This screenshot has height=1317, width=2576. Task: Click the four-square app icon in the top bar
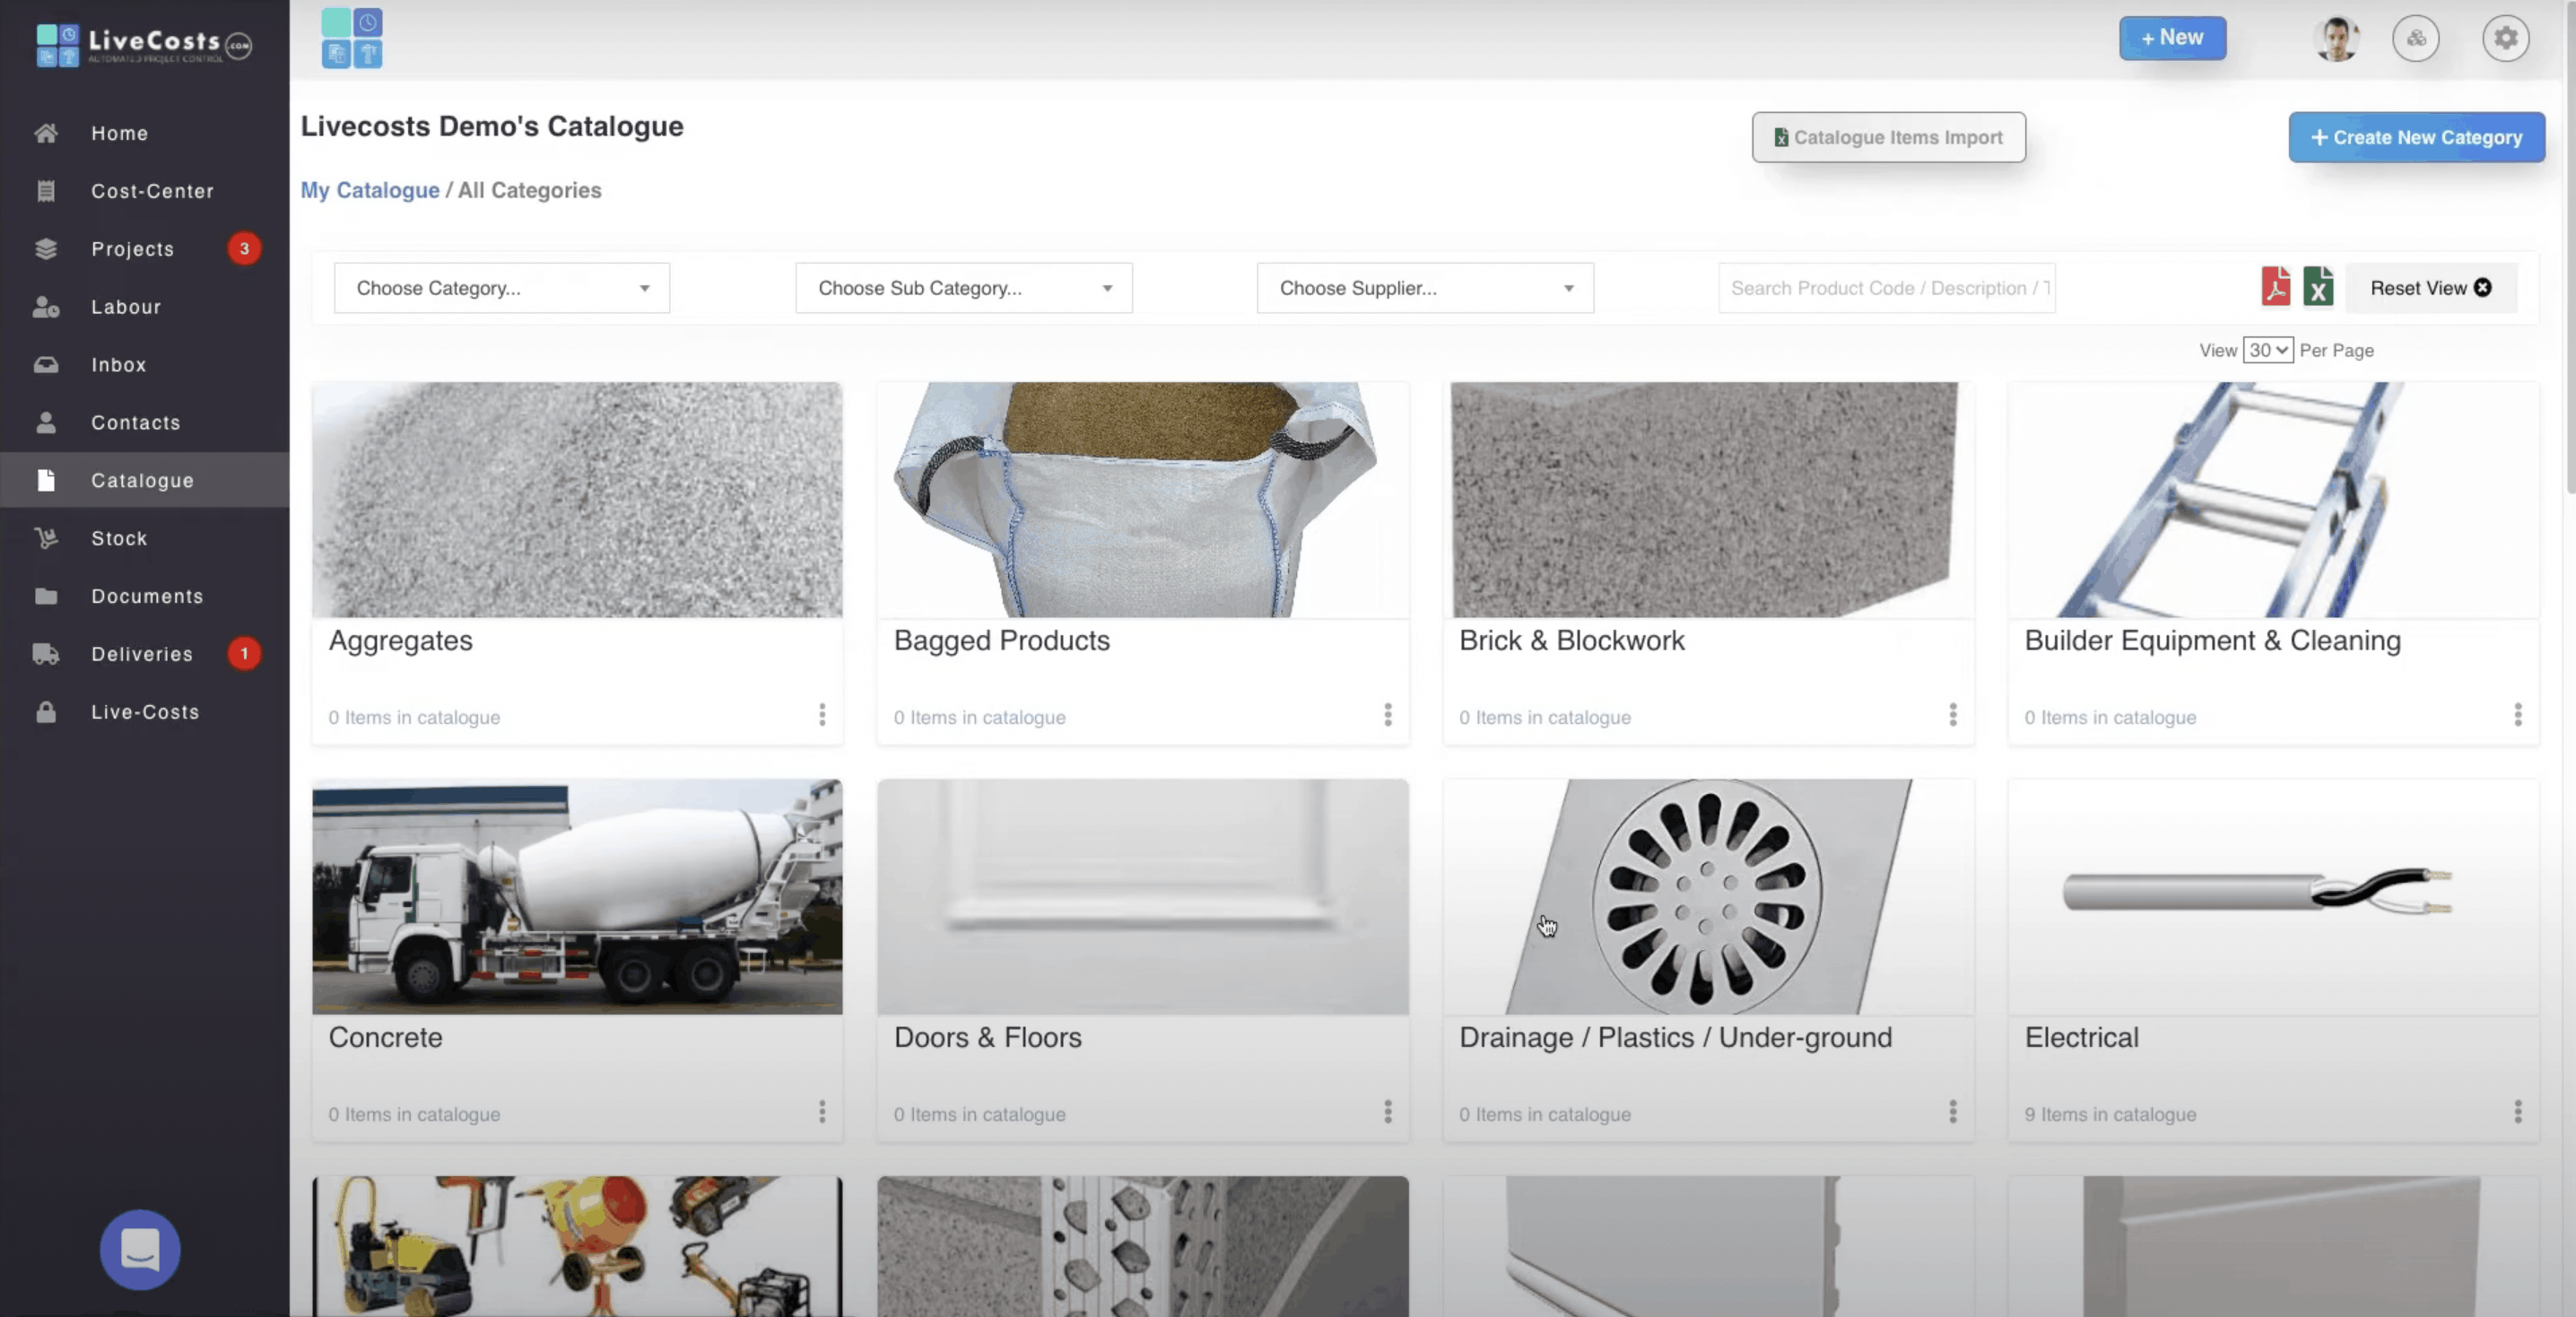click(352, 39)
